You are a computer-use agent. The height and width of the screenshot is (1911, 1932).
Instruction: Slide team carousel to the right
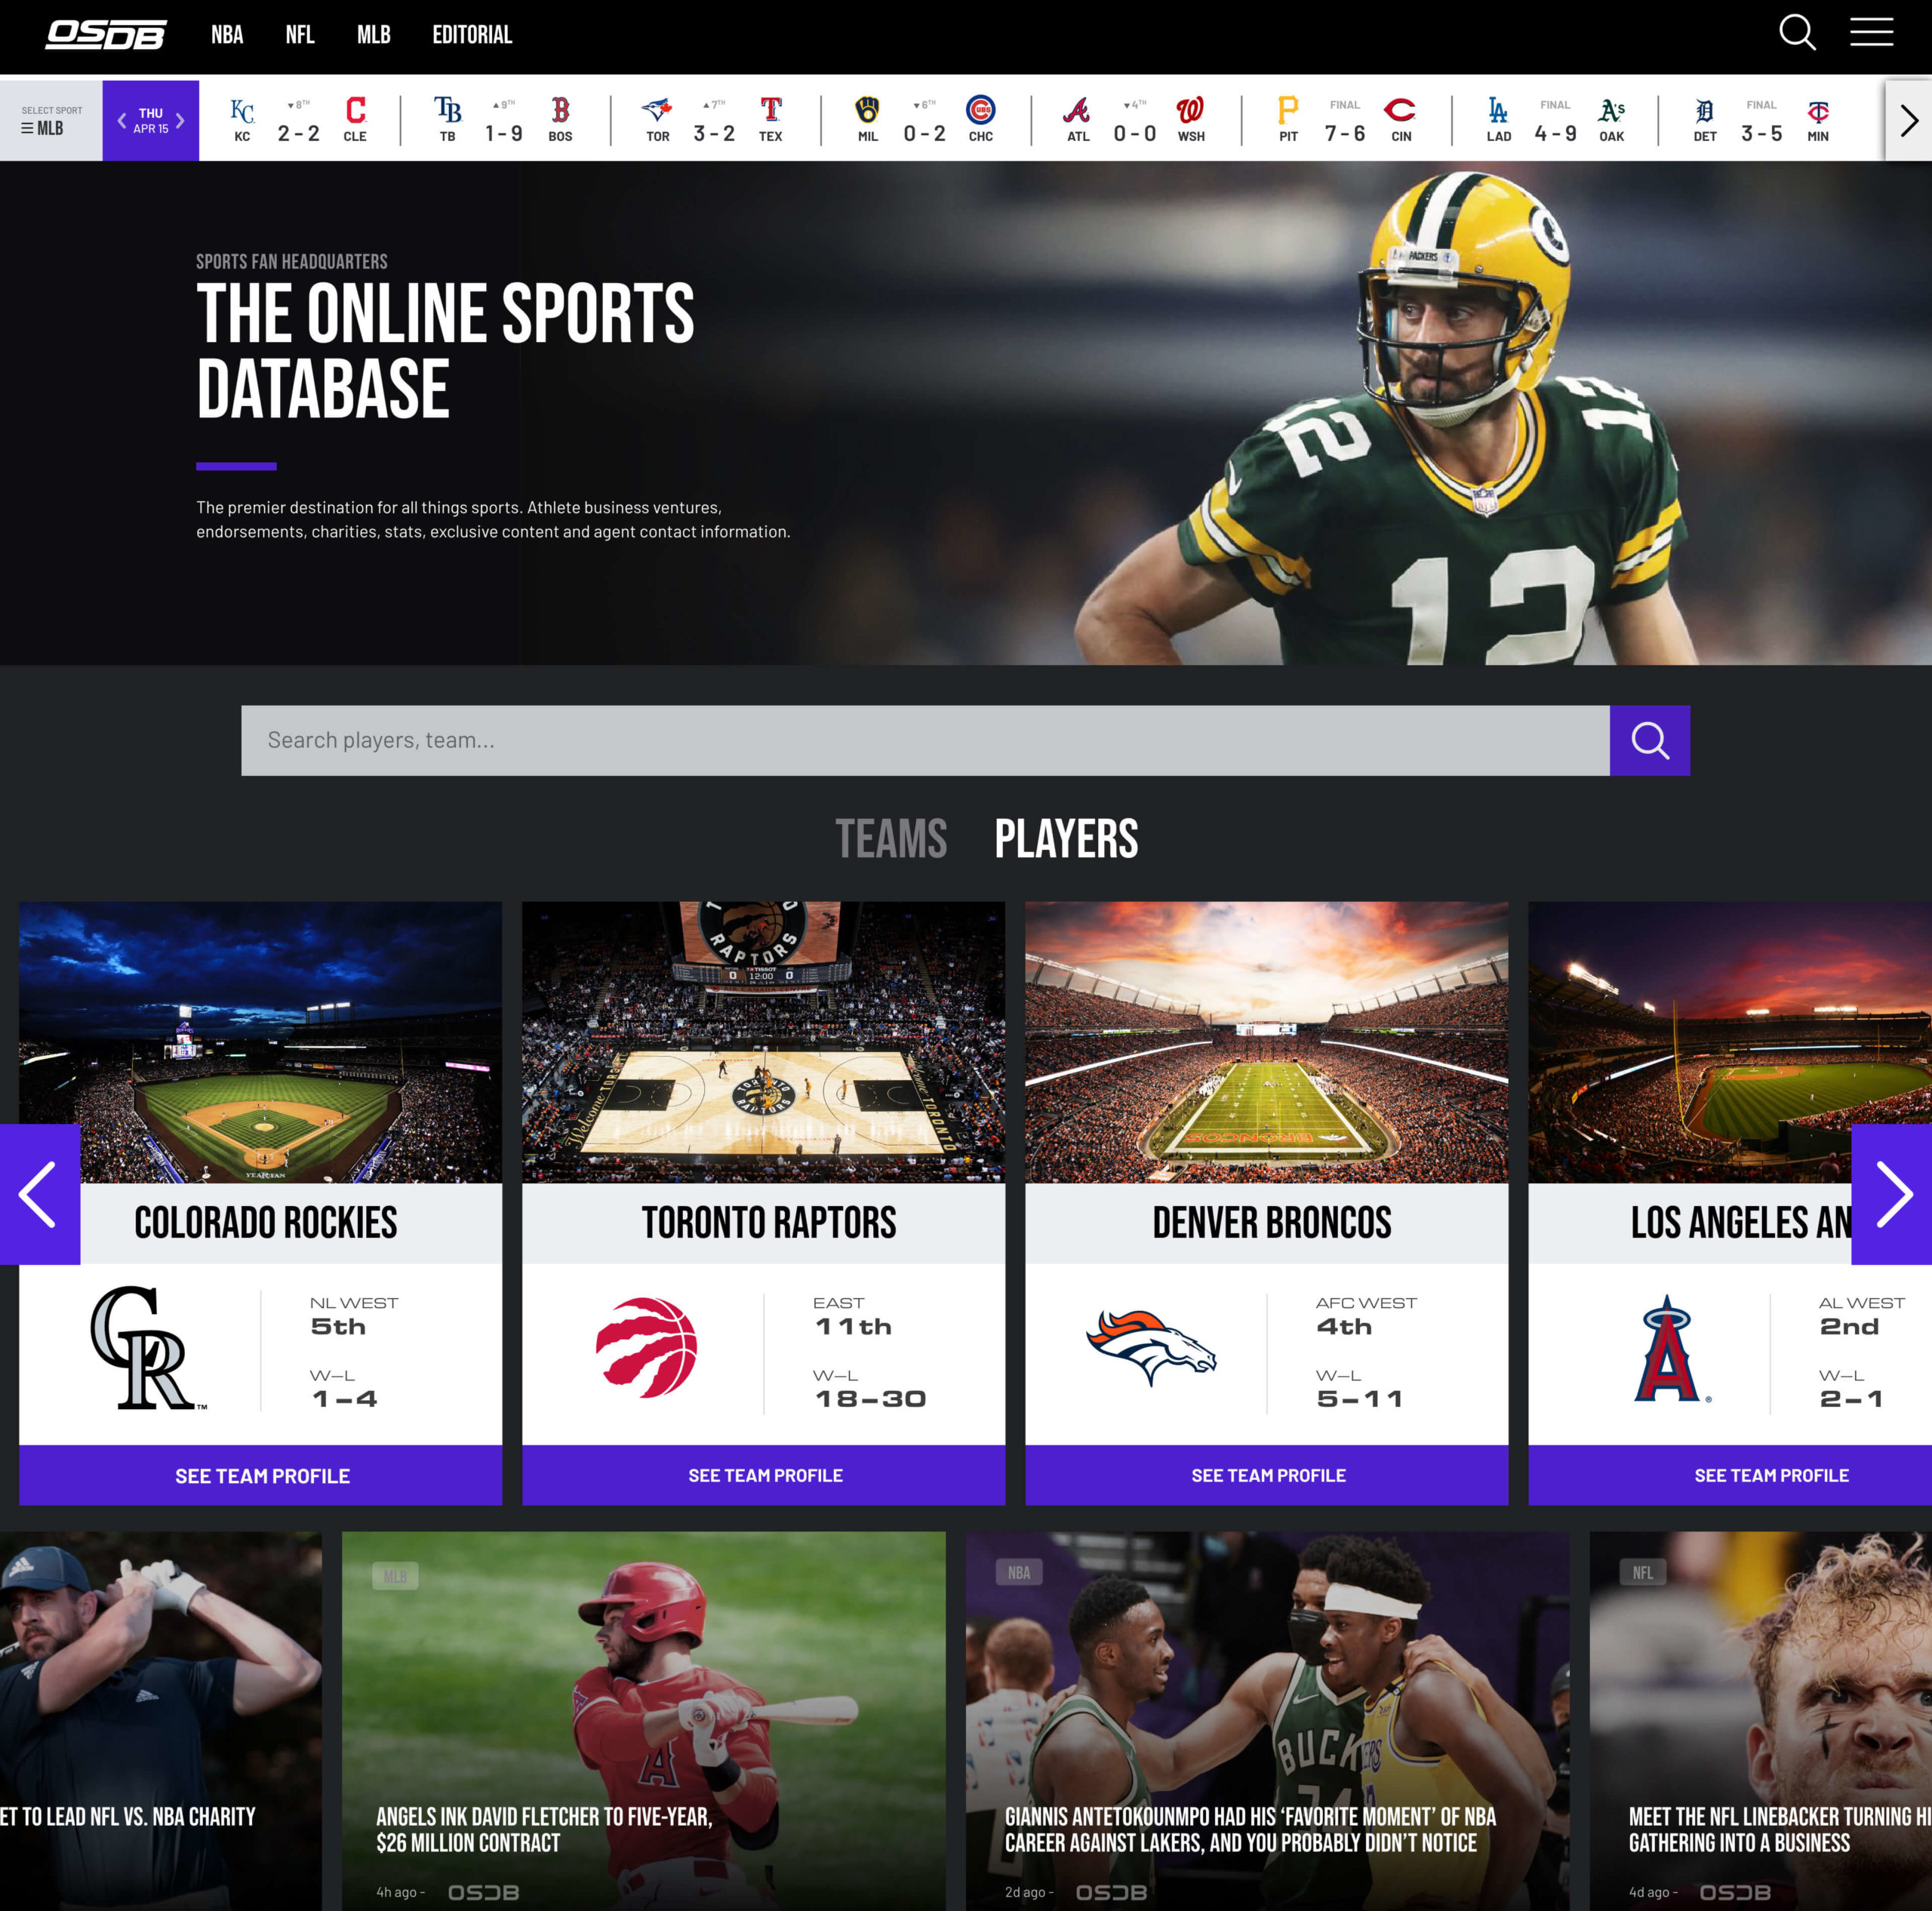(x=1892, y=1194)
